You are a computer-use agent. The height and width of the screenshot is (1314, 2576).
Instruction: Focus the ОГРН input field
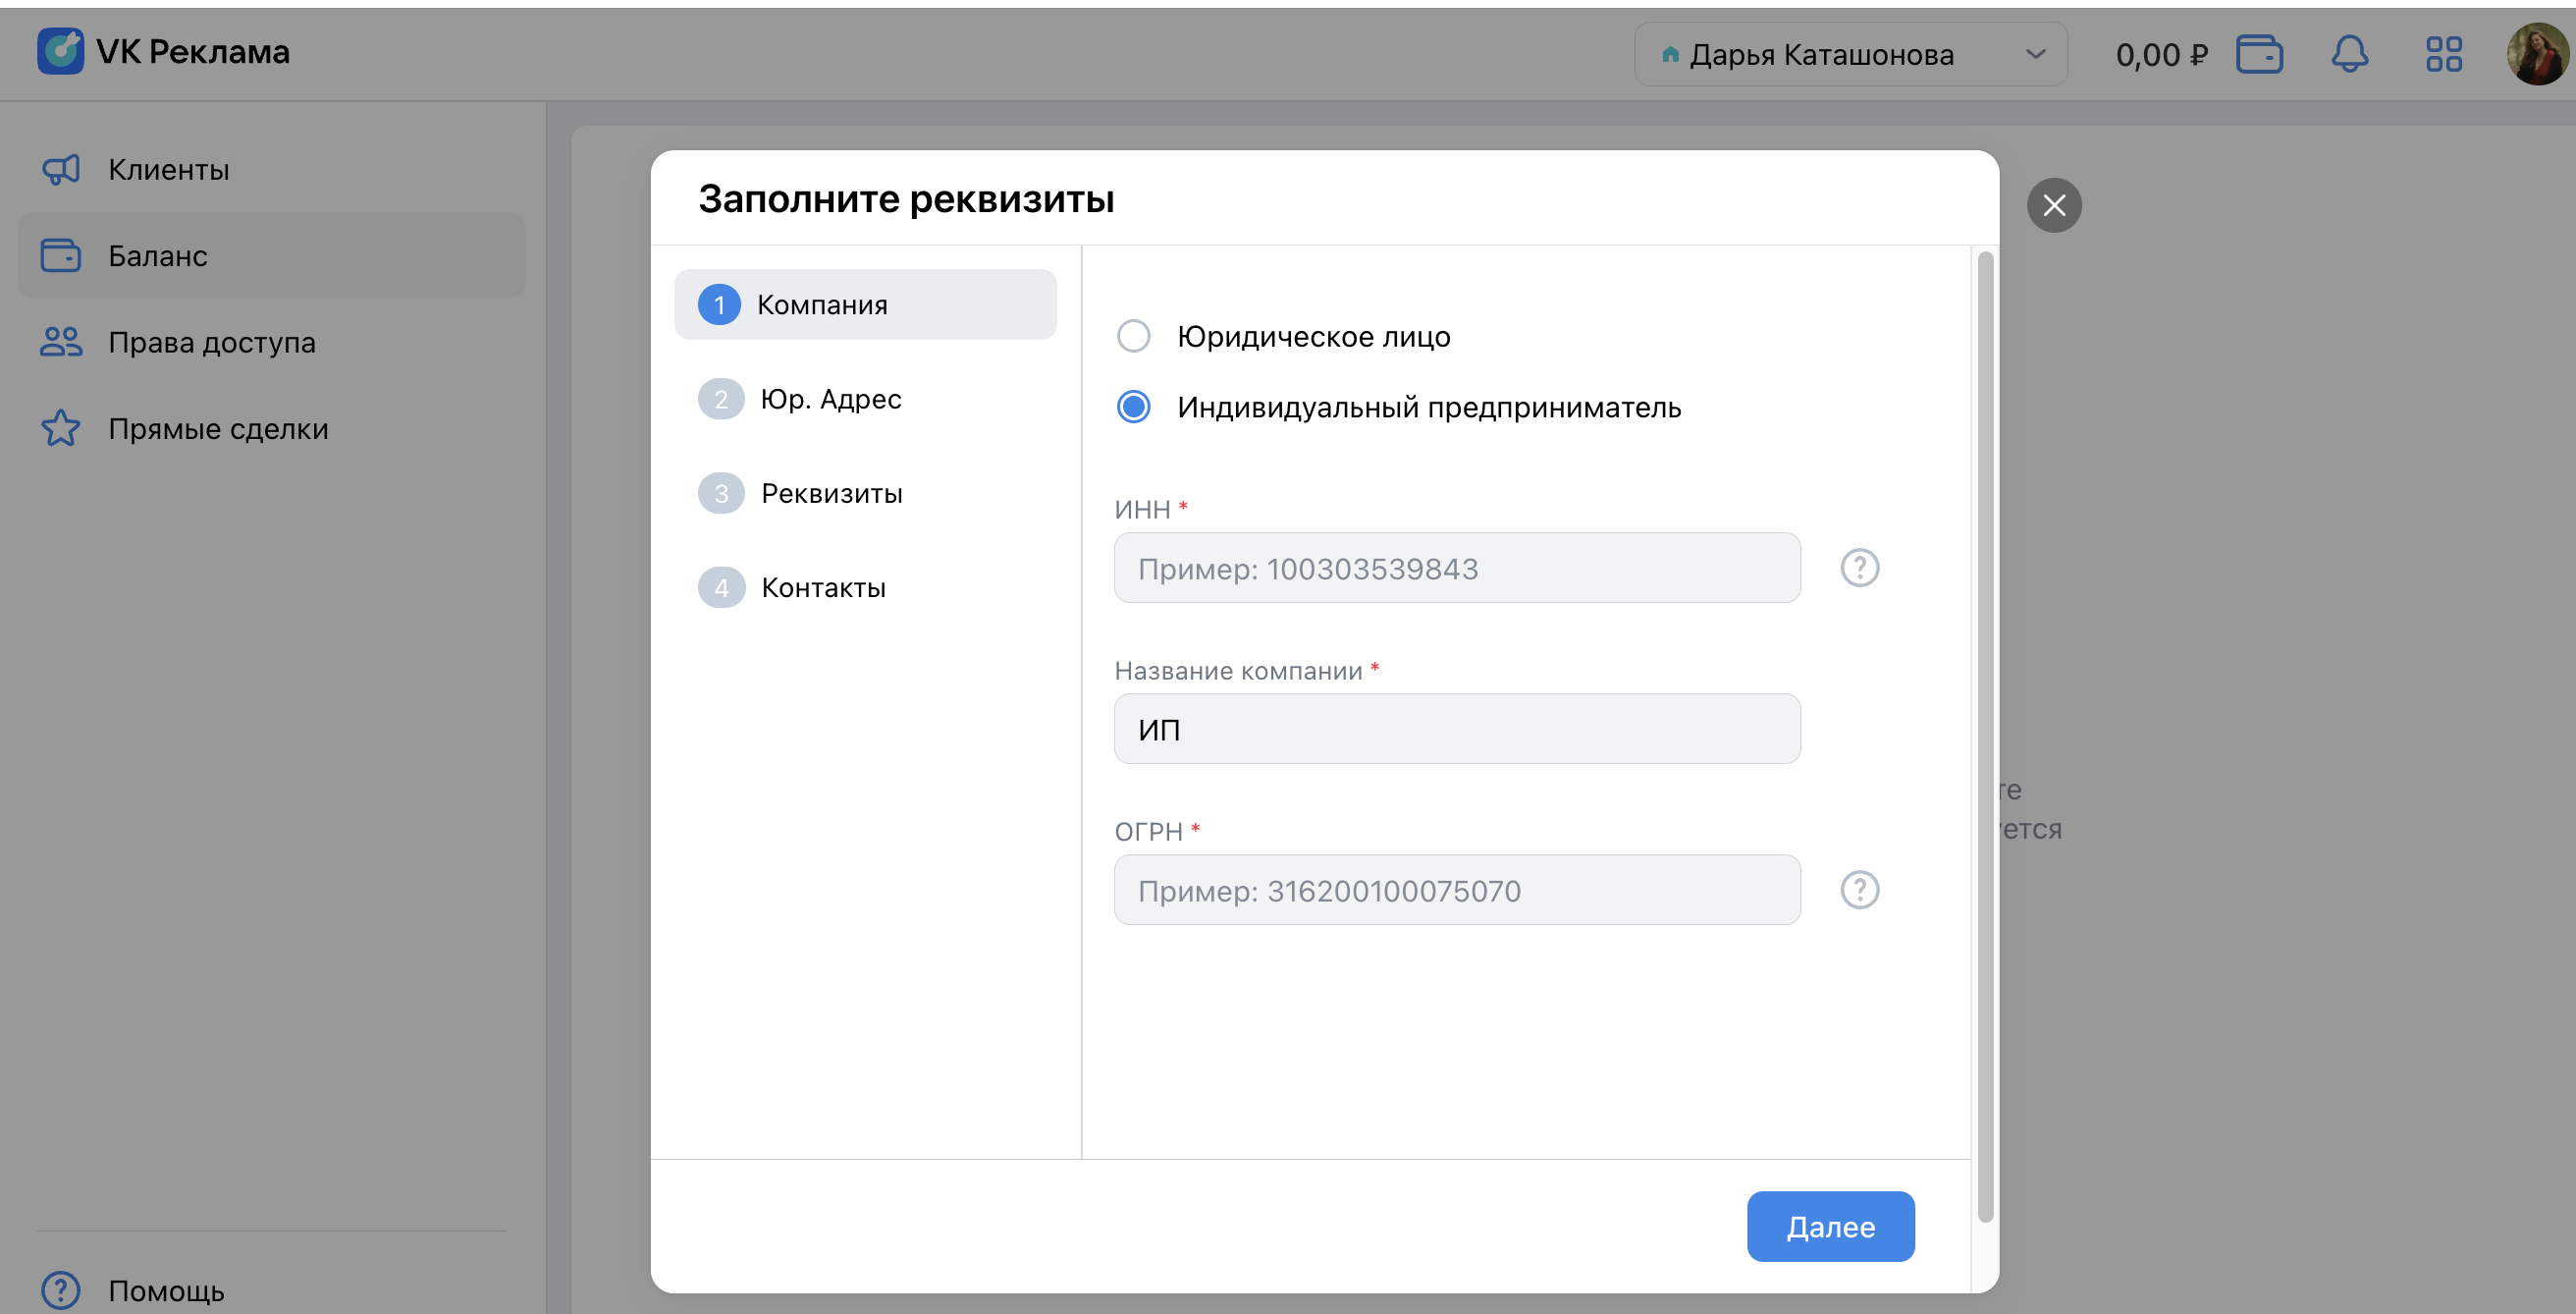click(x=1457, y=890)
